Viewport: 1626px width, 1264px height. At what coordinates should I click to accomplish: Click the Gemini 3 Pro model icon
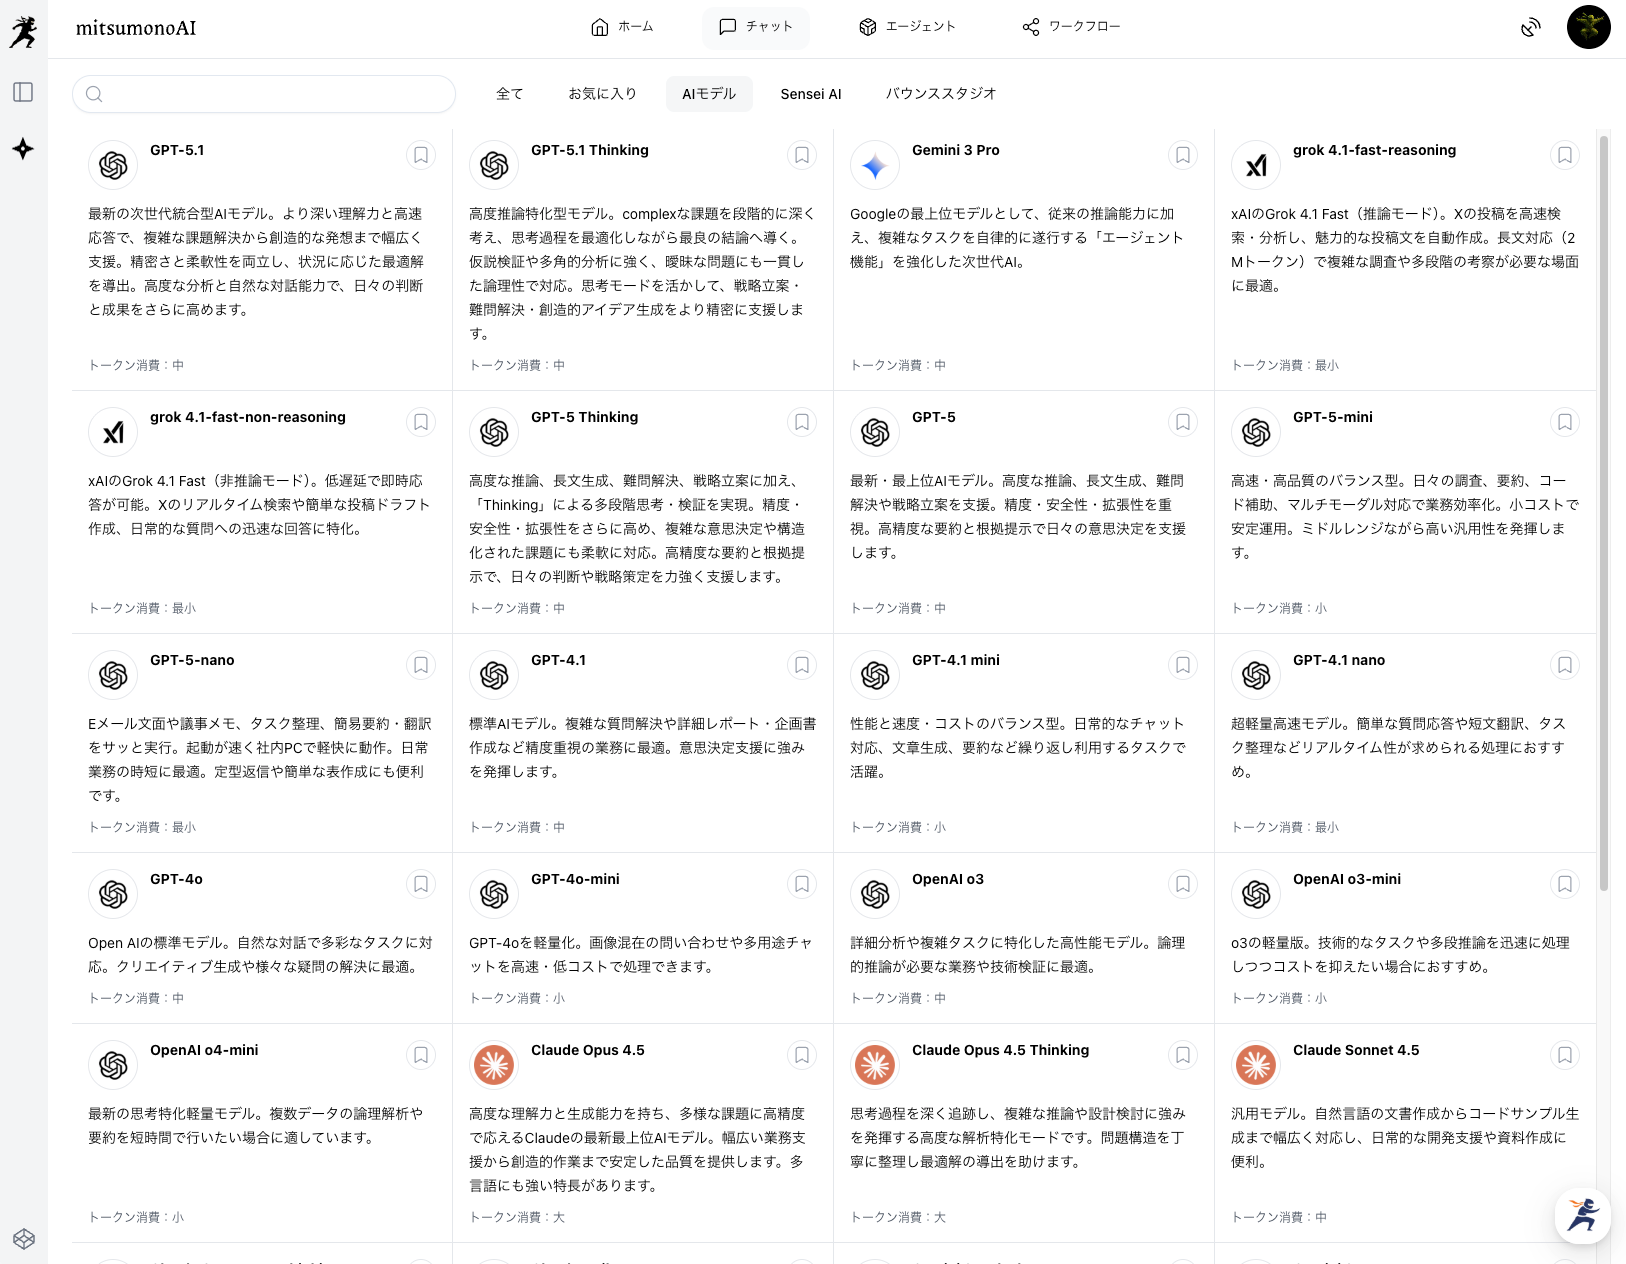pyautogui.click(x=875, y=165)
